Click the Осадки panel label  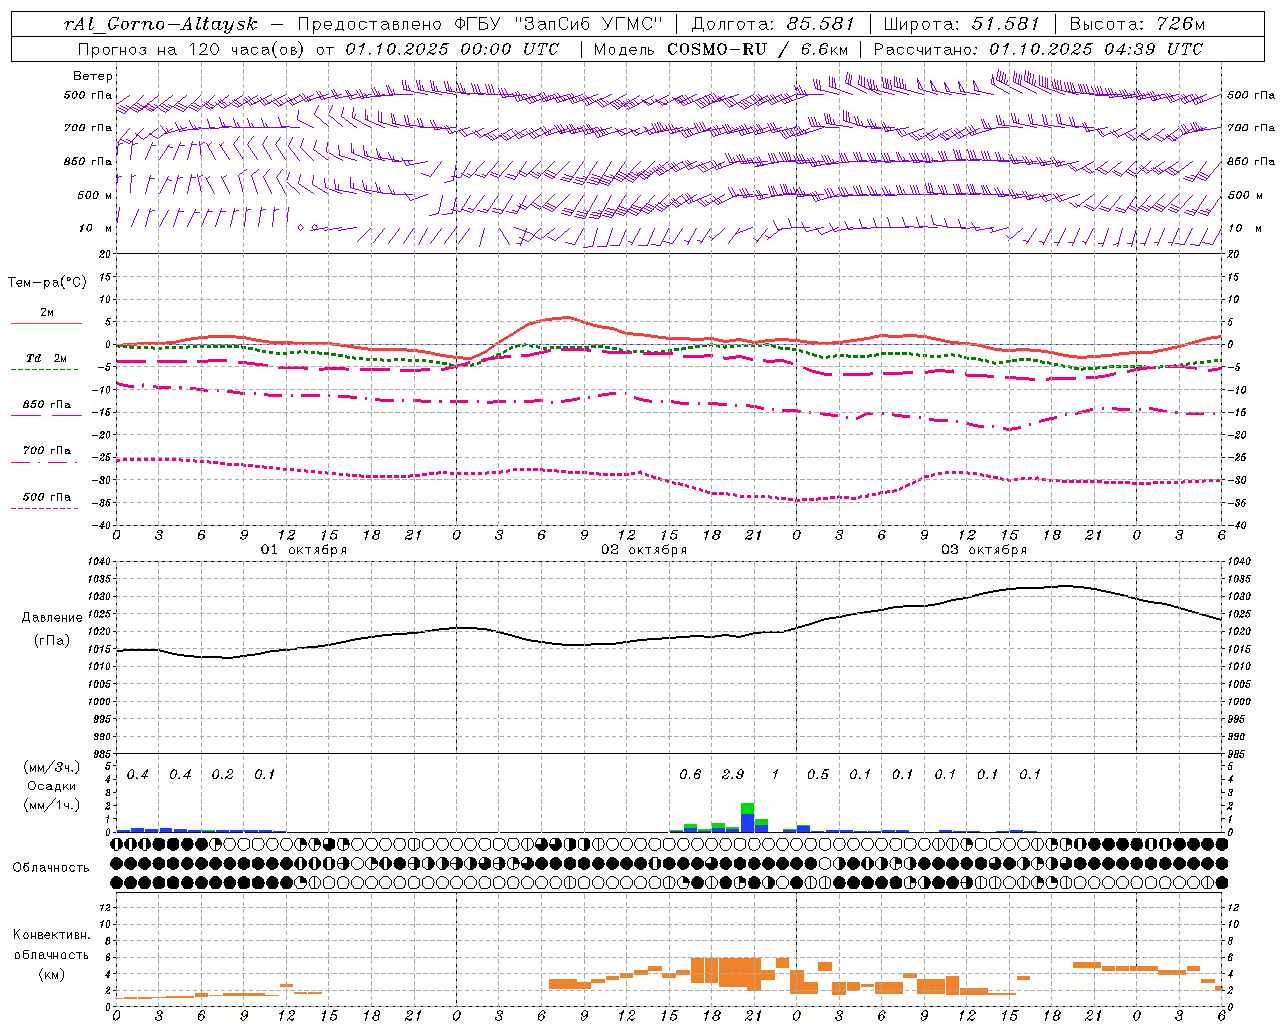point(52,786)
